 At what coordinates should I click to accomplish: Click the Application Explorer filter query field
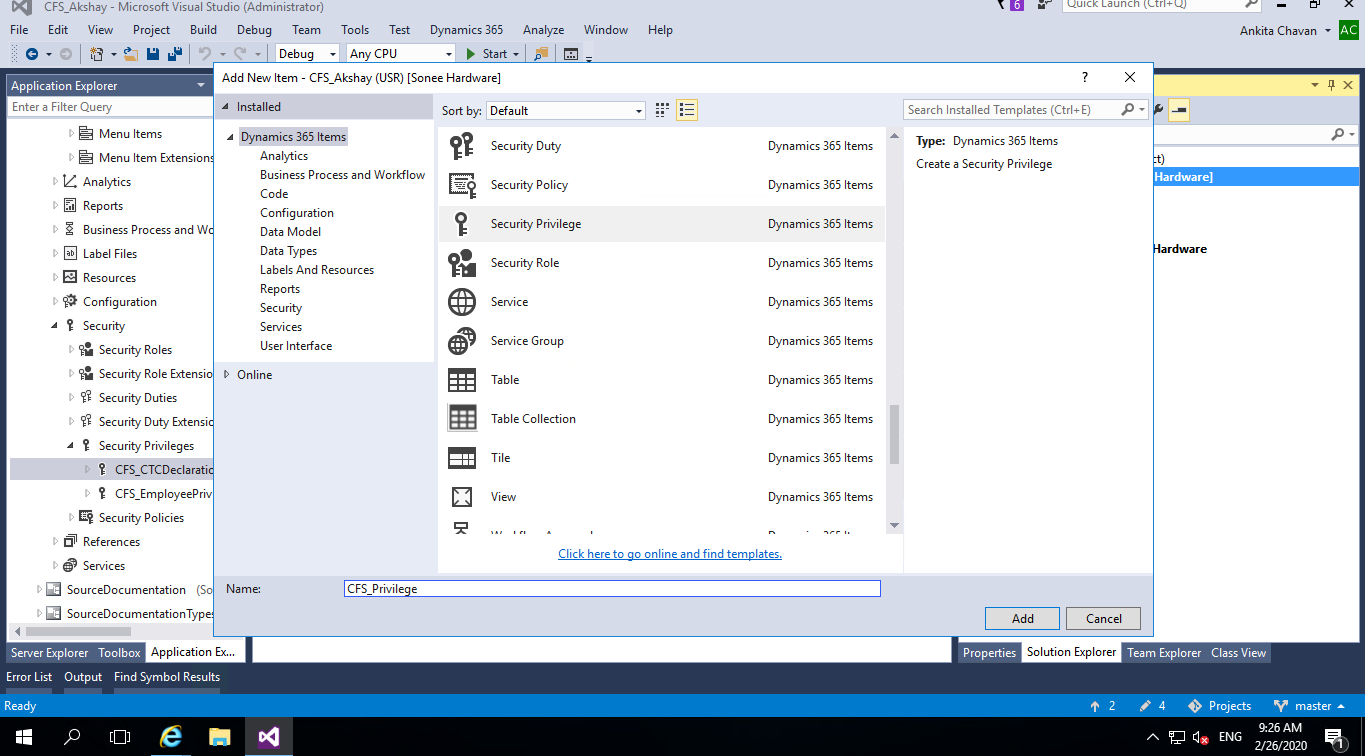tap(109, 107)
